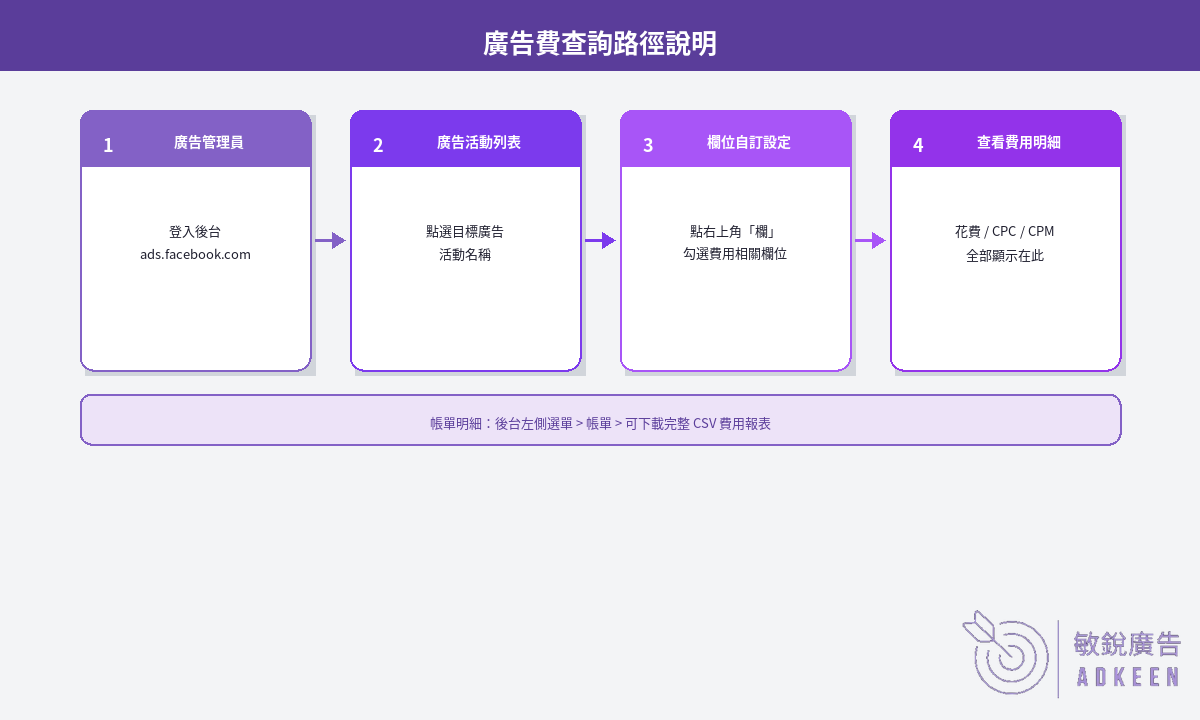Click the arrow between step 2 and 3

pos(600,240)
